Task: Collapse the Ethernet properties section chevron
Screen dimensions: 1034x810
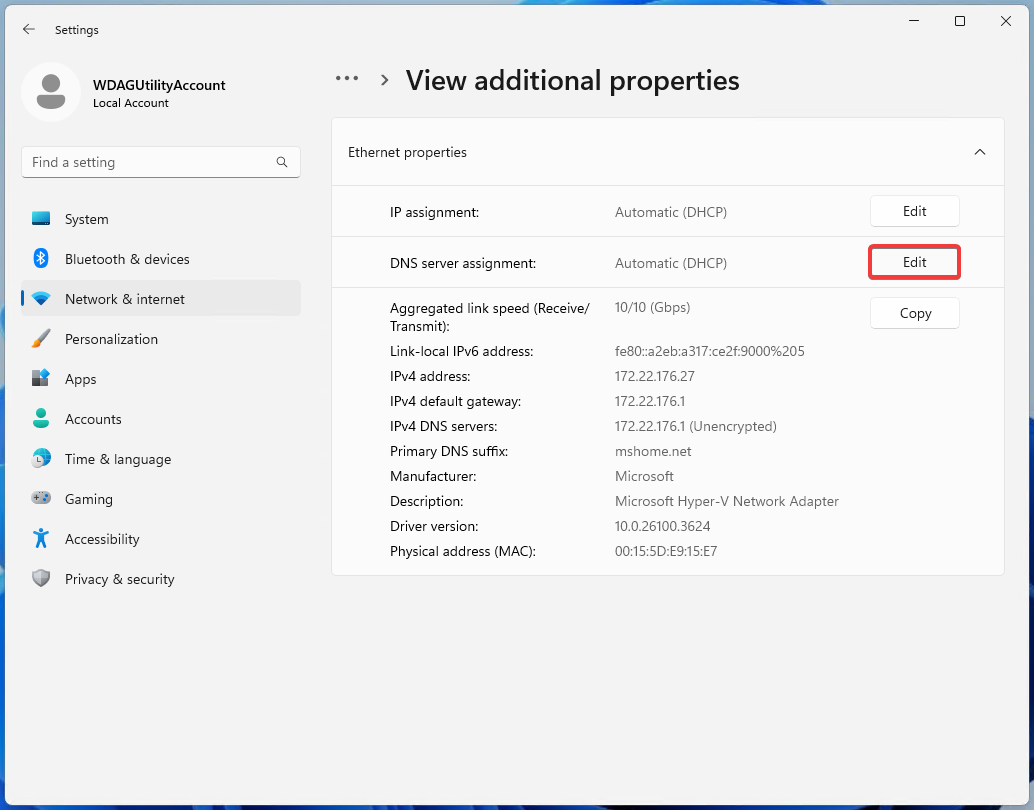Action: (979, 152)
